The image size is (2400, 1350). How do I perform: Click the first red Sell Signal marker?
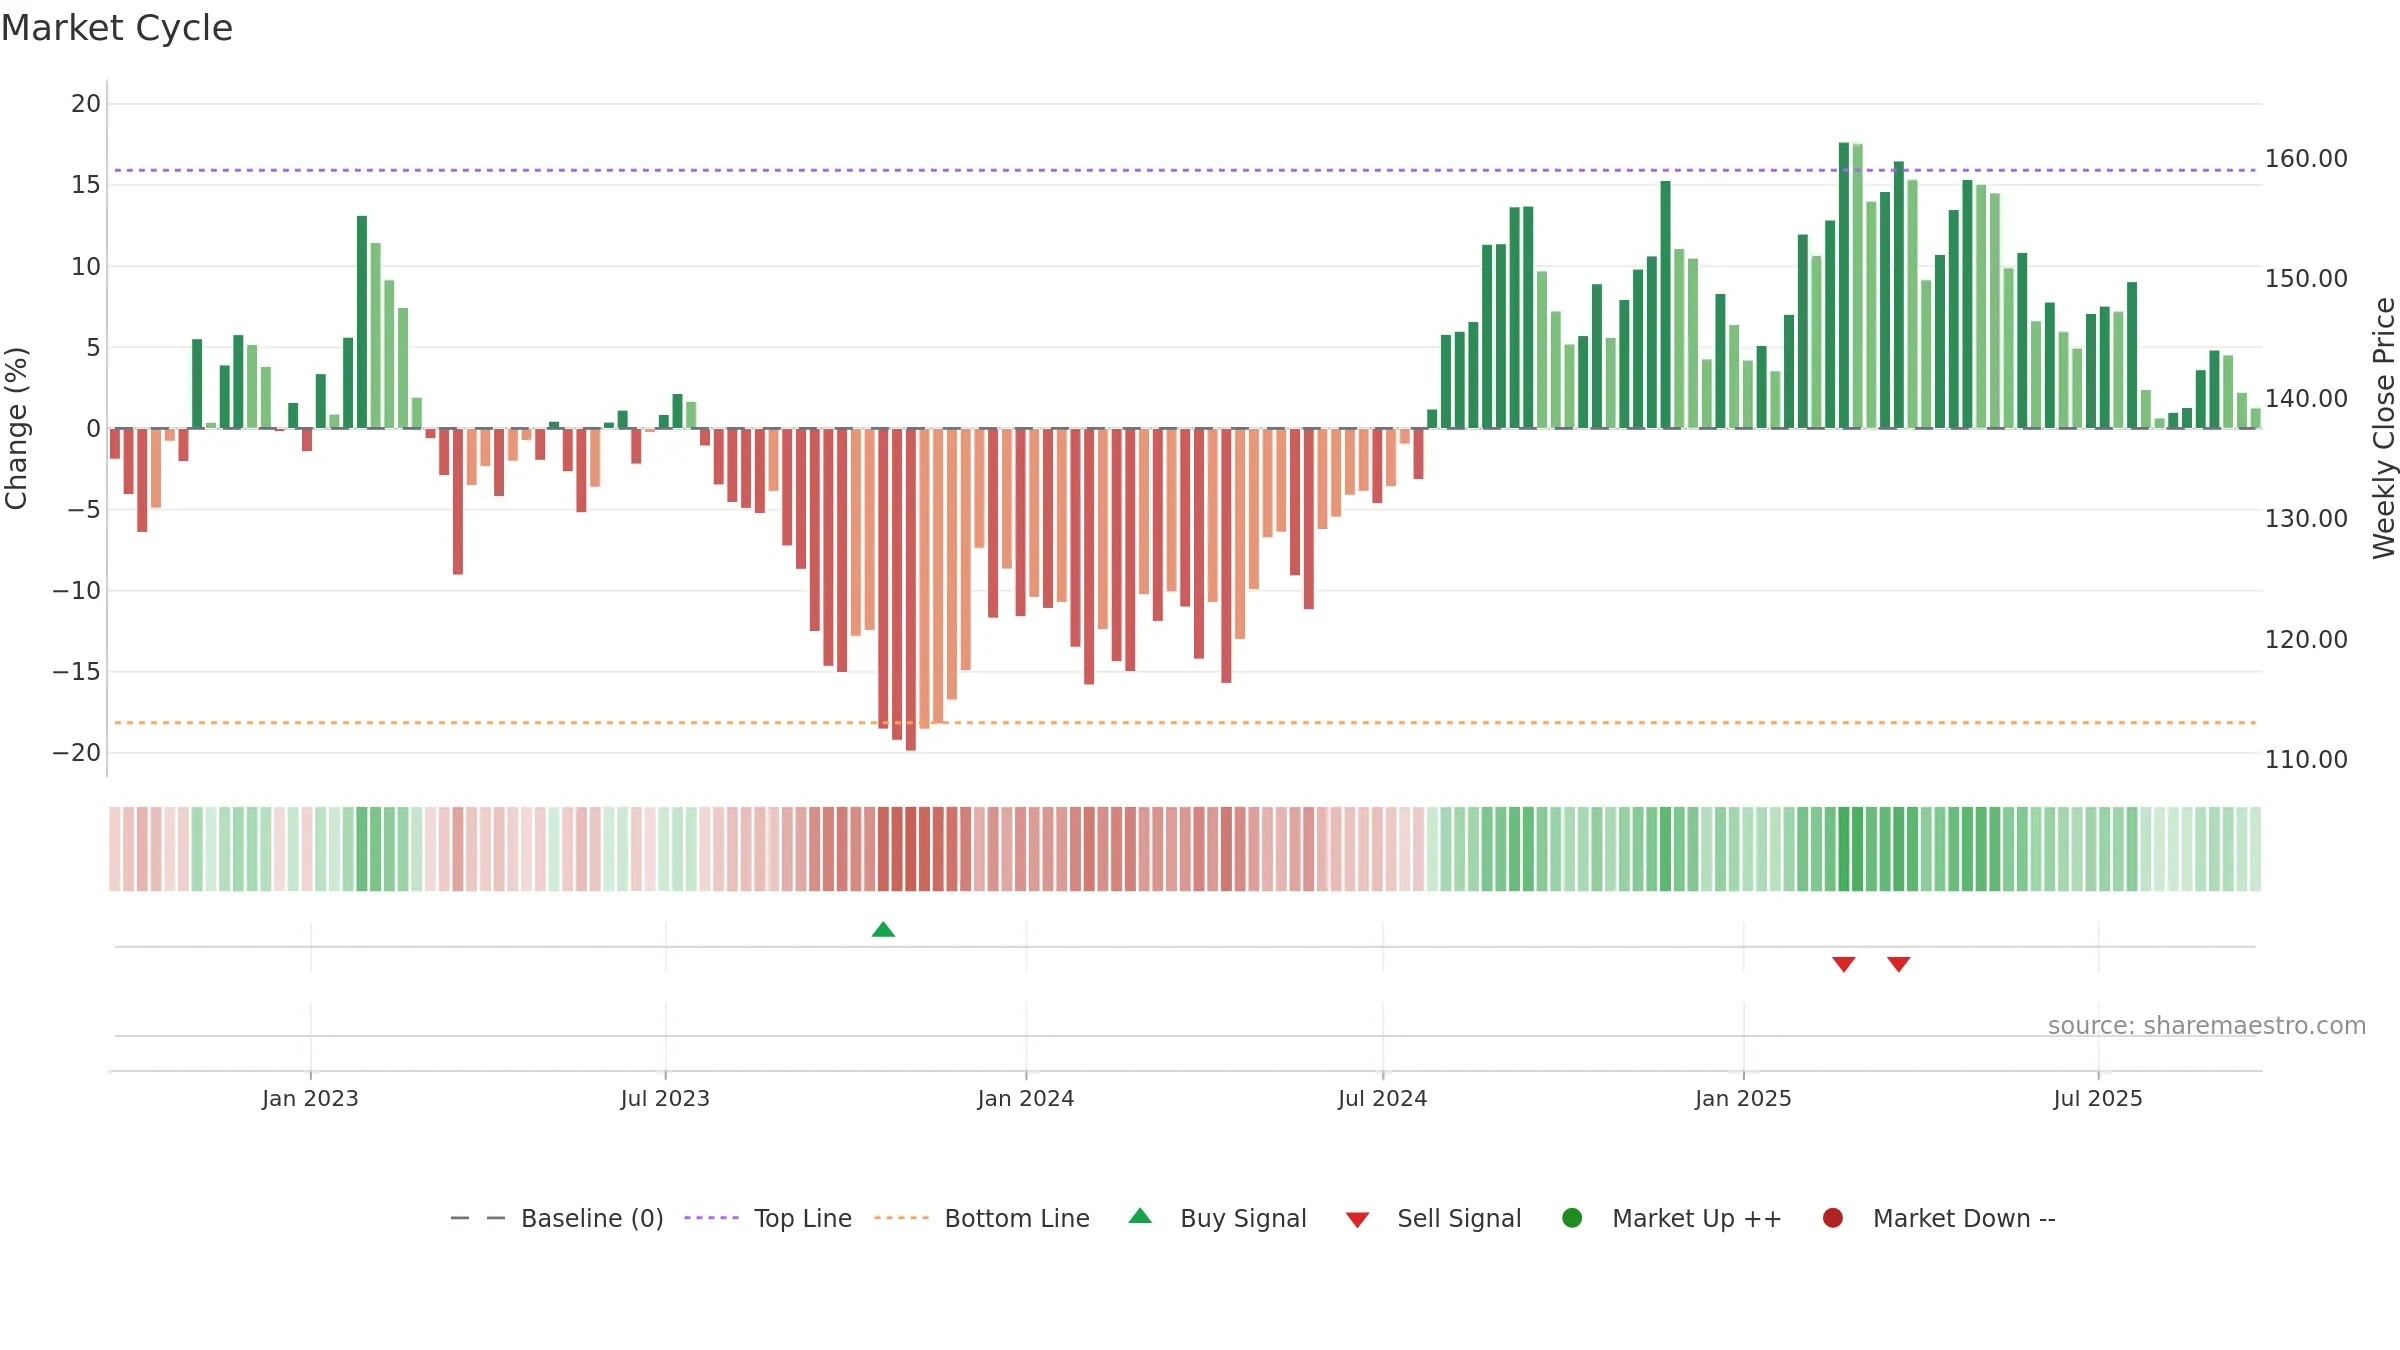click(1844, 964)
